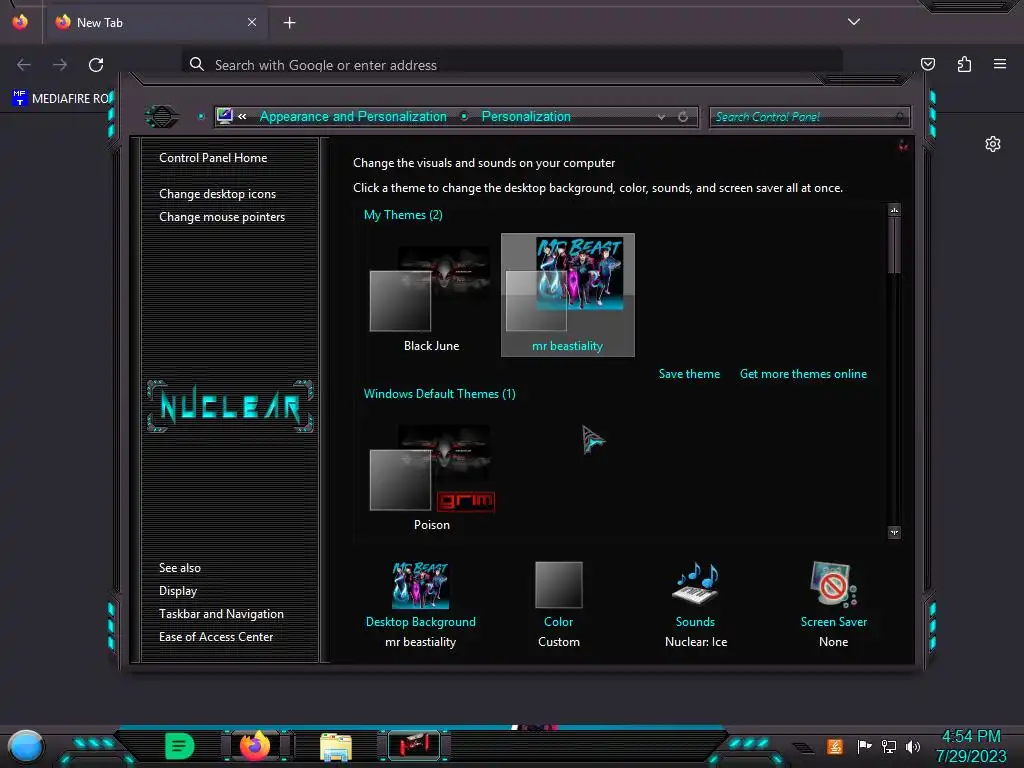This screenshot has width=1024, height=768.
Task: Open the Color swatch settings
Action: pyautogui.click(x=558, y=584)
